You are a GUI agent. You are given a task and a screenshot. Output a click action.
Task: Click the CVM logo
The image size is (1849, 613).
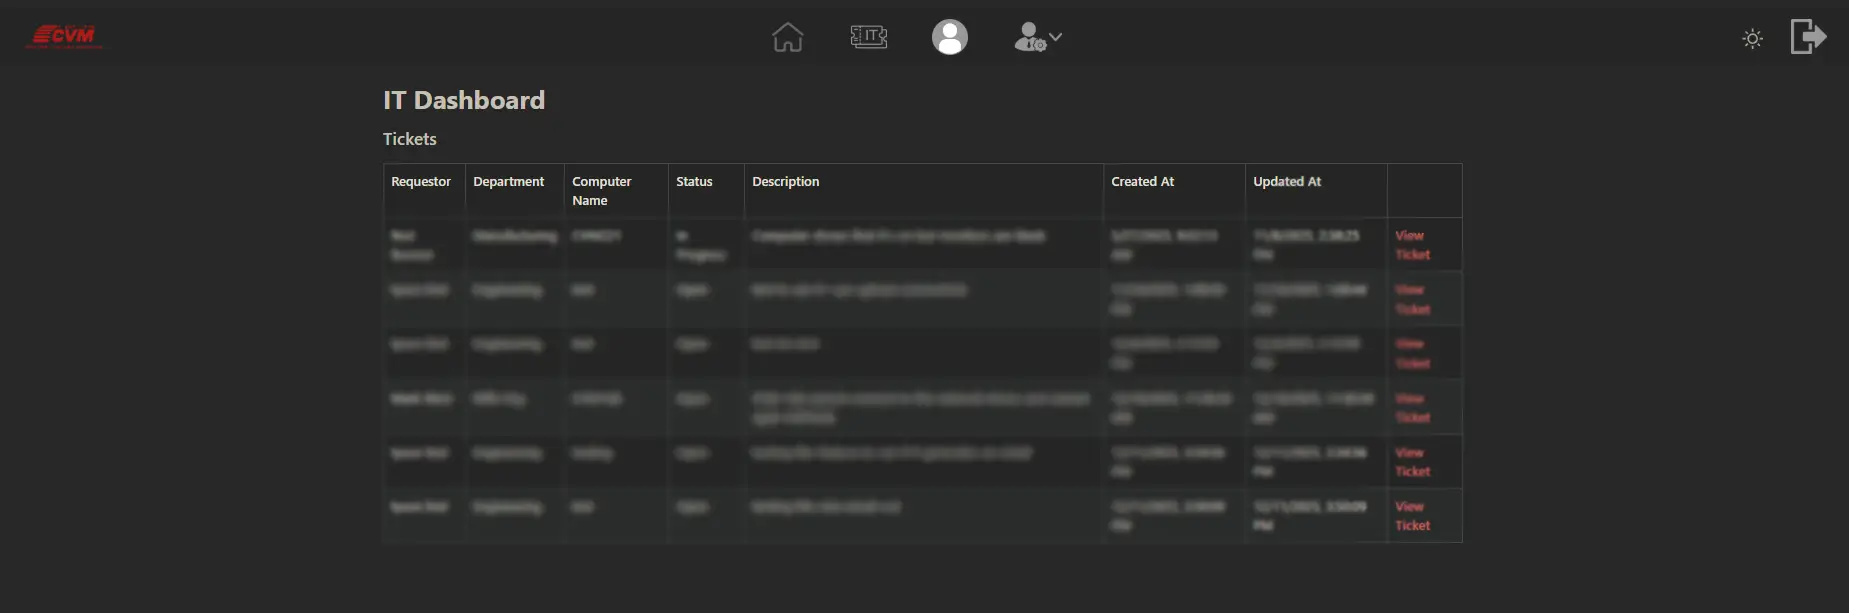pos(64,37)
